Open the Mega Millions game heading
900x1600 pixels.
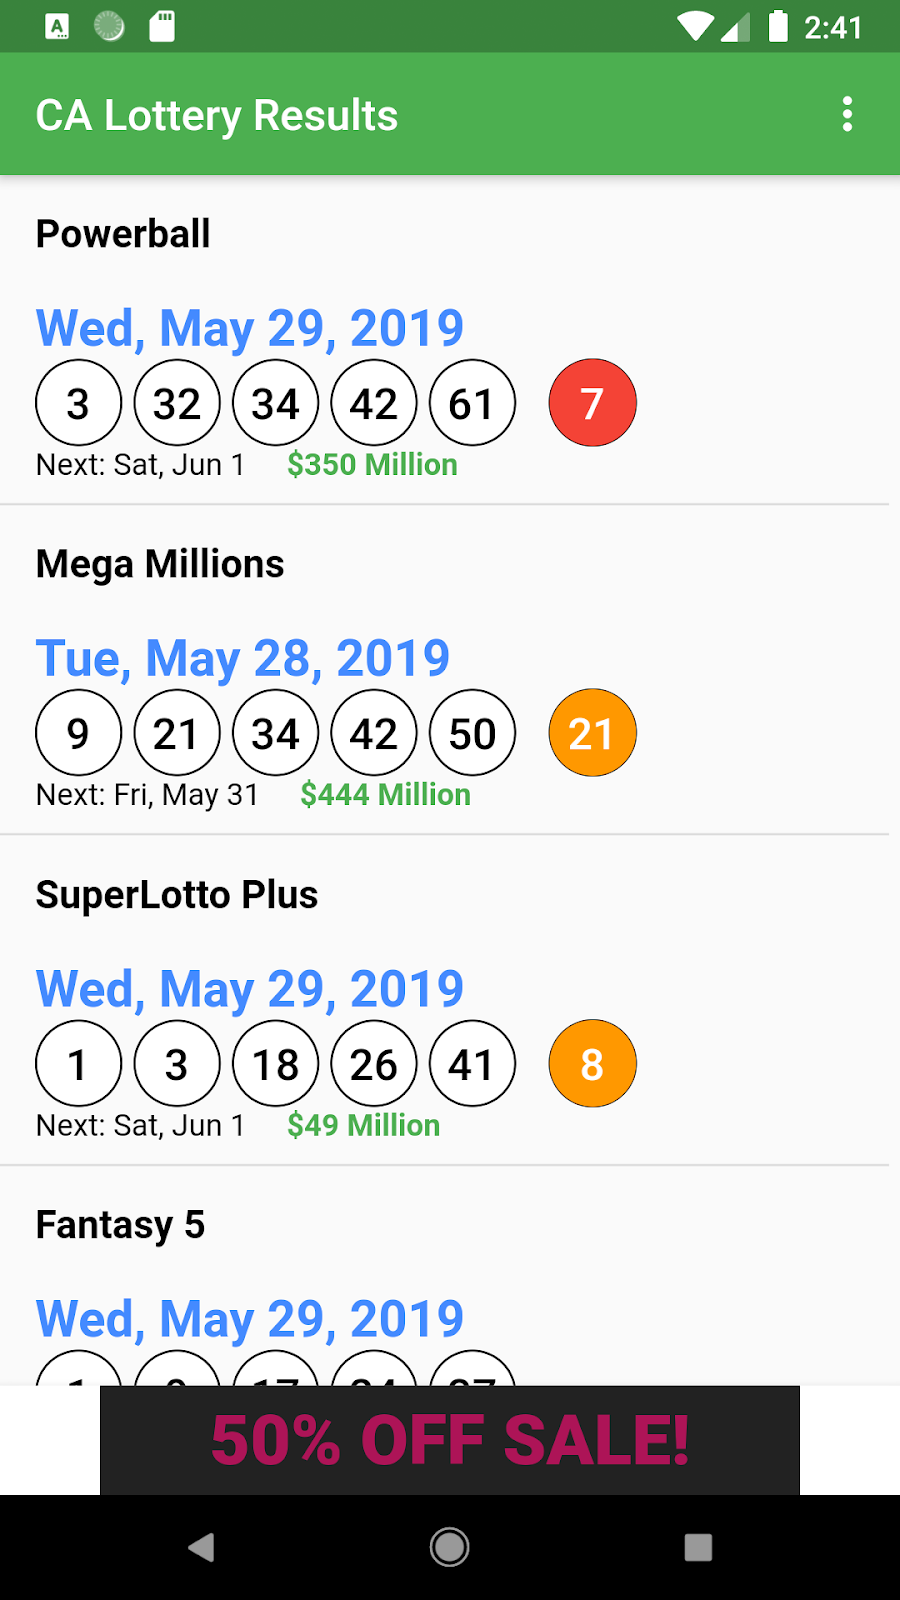tap(160, 564)
